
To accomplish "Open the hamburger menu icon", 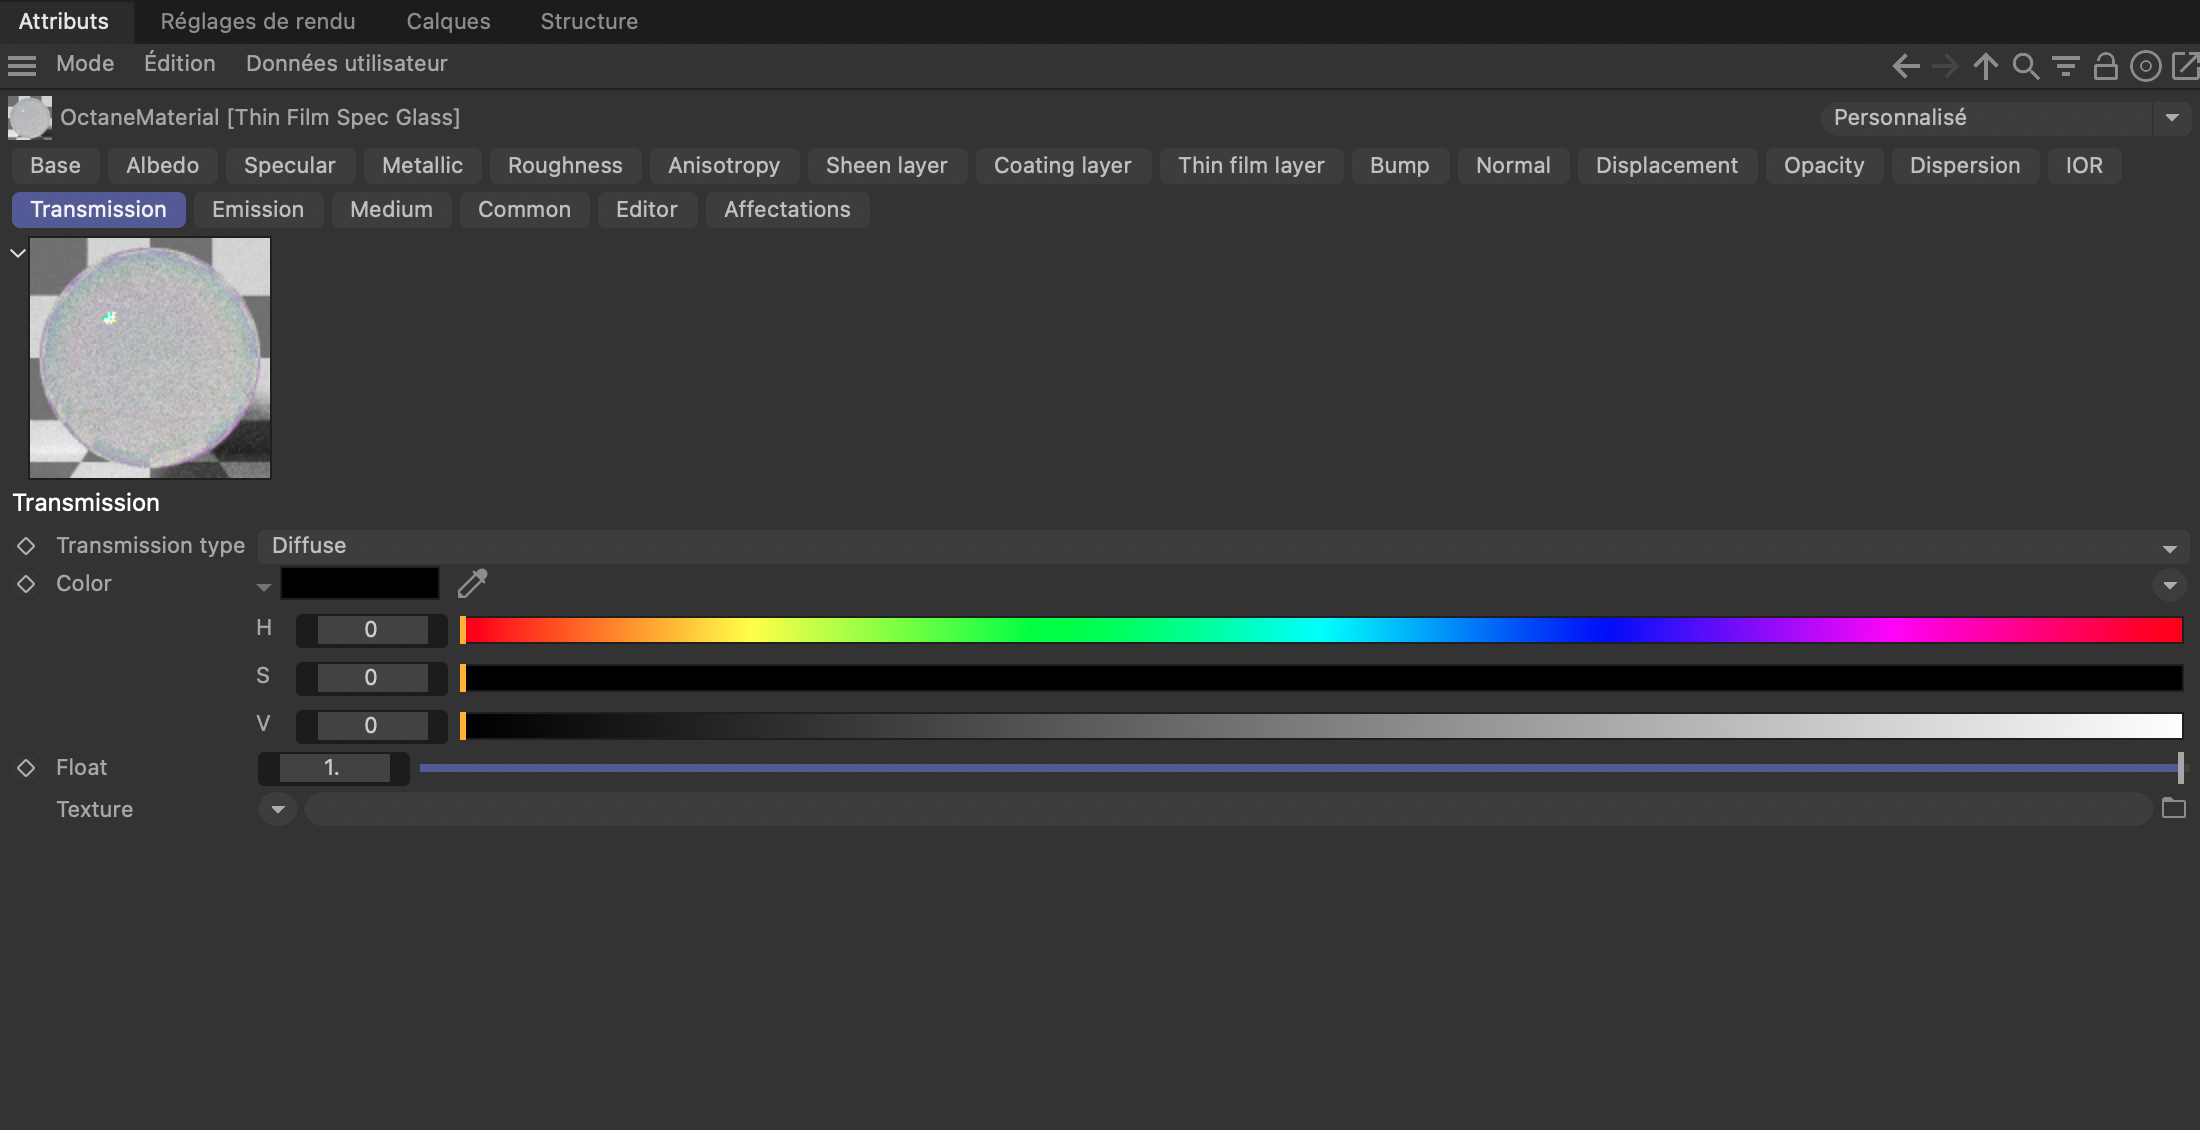I will (x=22, y=65).
